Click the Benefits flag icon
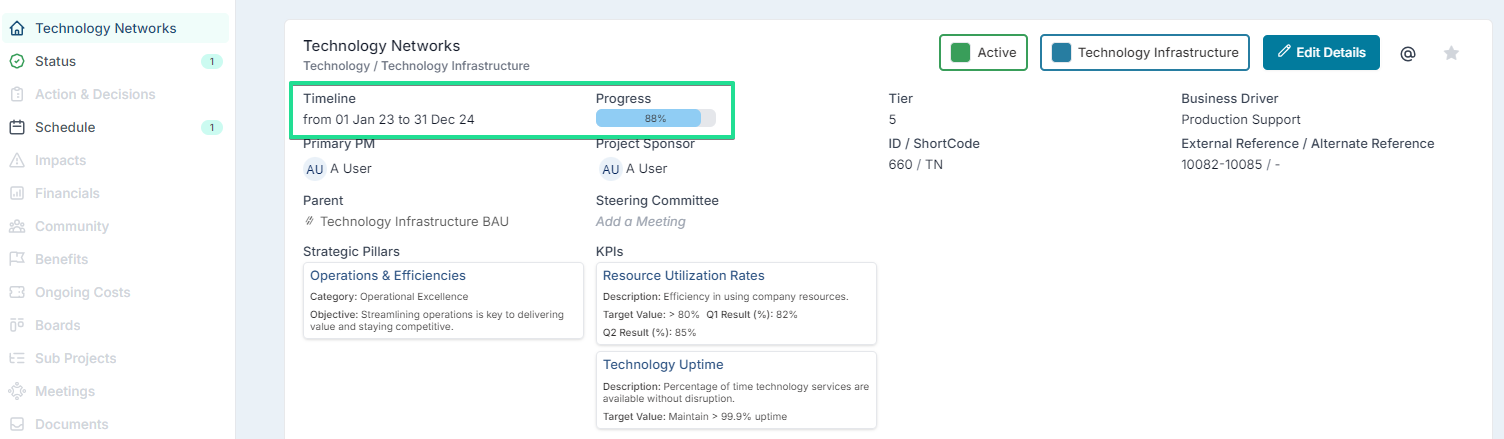Viewport: 1504px width, 439px height. (17, 259)
